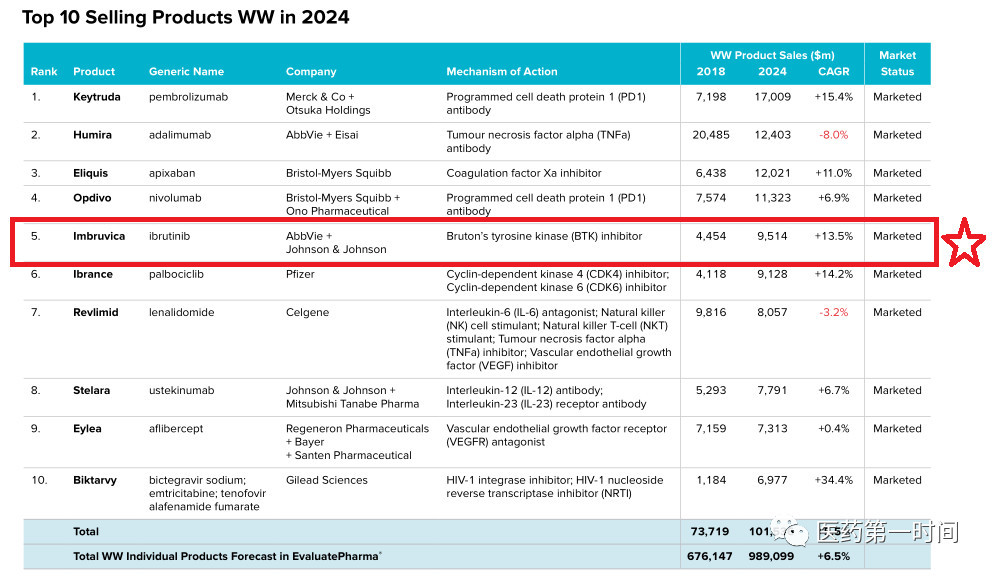
Task: Select the Opdivo product name
Action: click(x=92, y=198)
